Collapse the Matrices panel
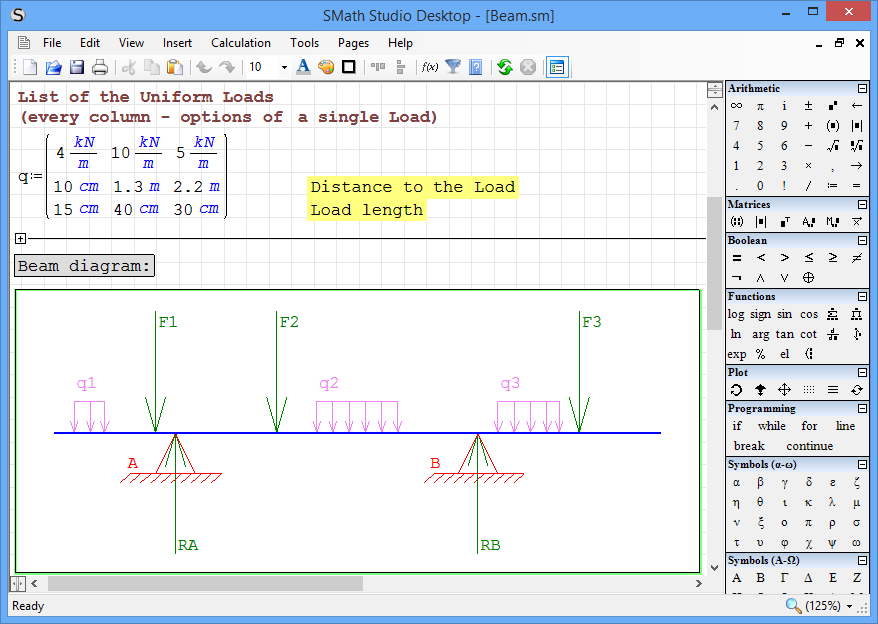This screenshot has width=878, height=624. tap(862, 204)
